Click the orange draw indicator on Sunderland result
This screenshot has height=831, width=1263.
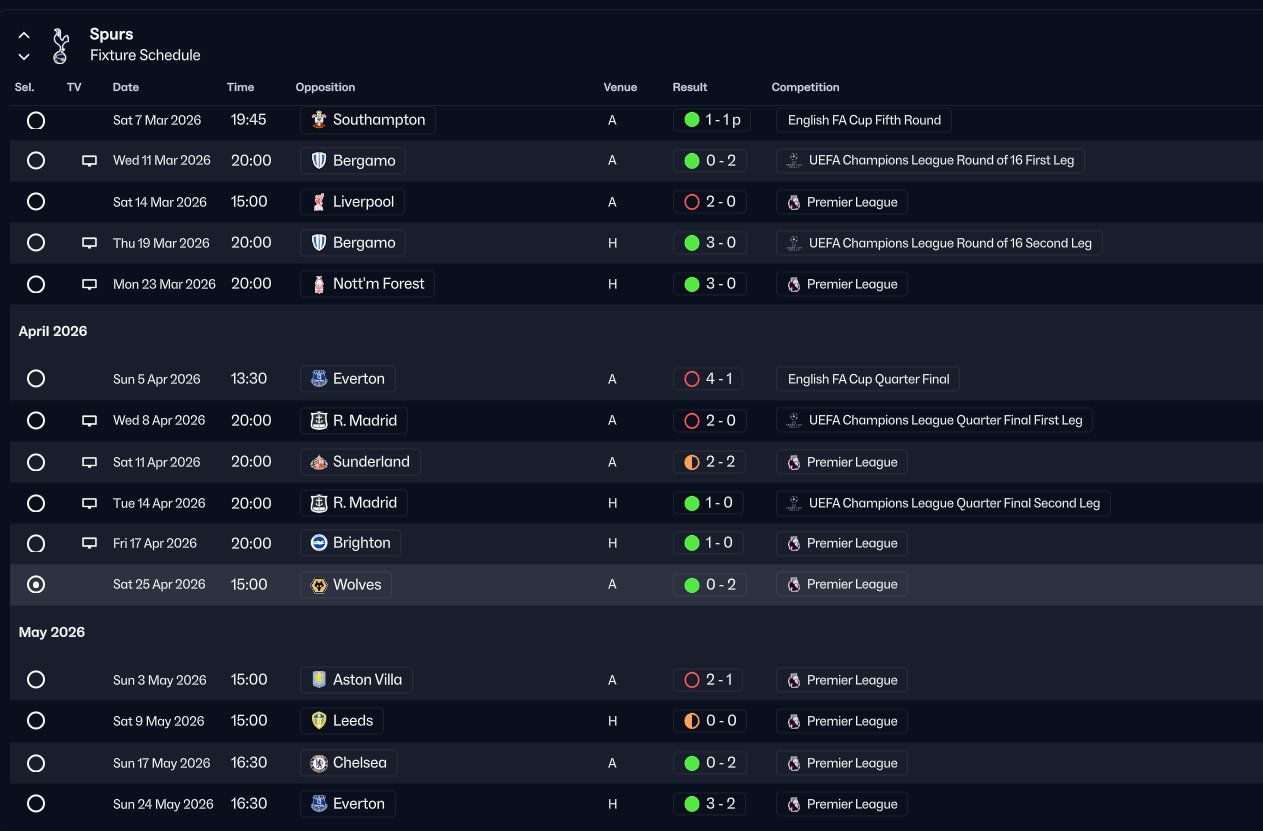tap(691, 462)
